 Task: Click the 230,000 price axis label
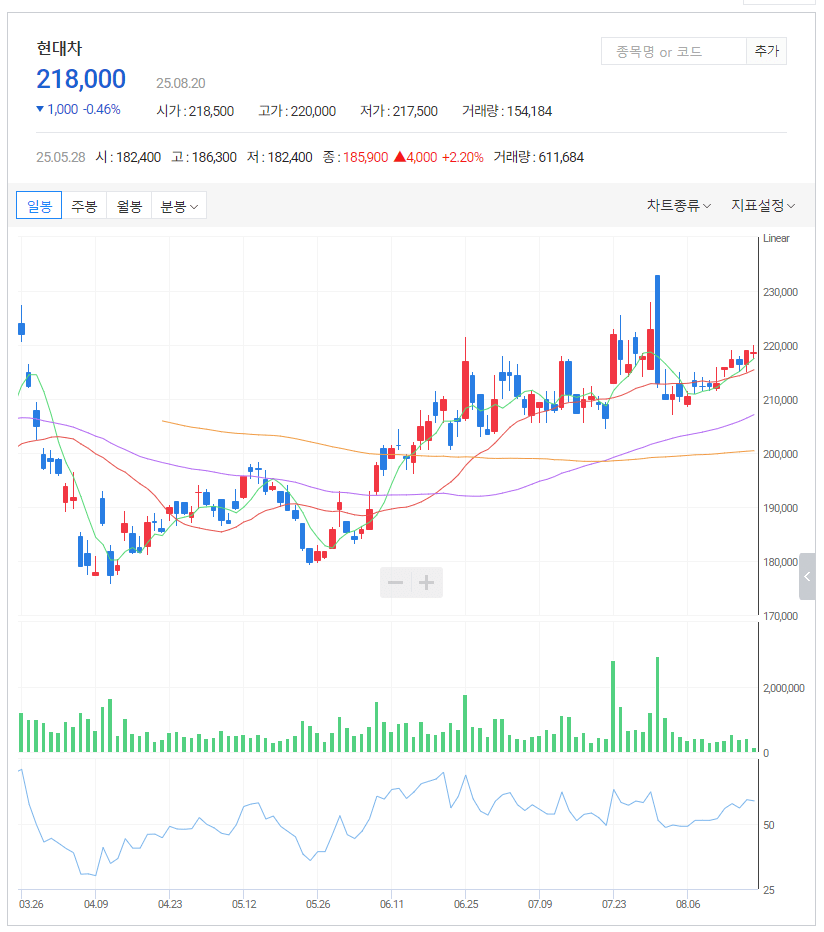pos(780,292)
